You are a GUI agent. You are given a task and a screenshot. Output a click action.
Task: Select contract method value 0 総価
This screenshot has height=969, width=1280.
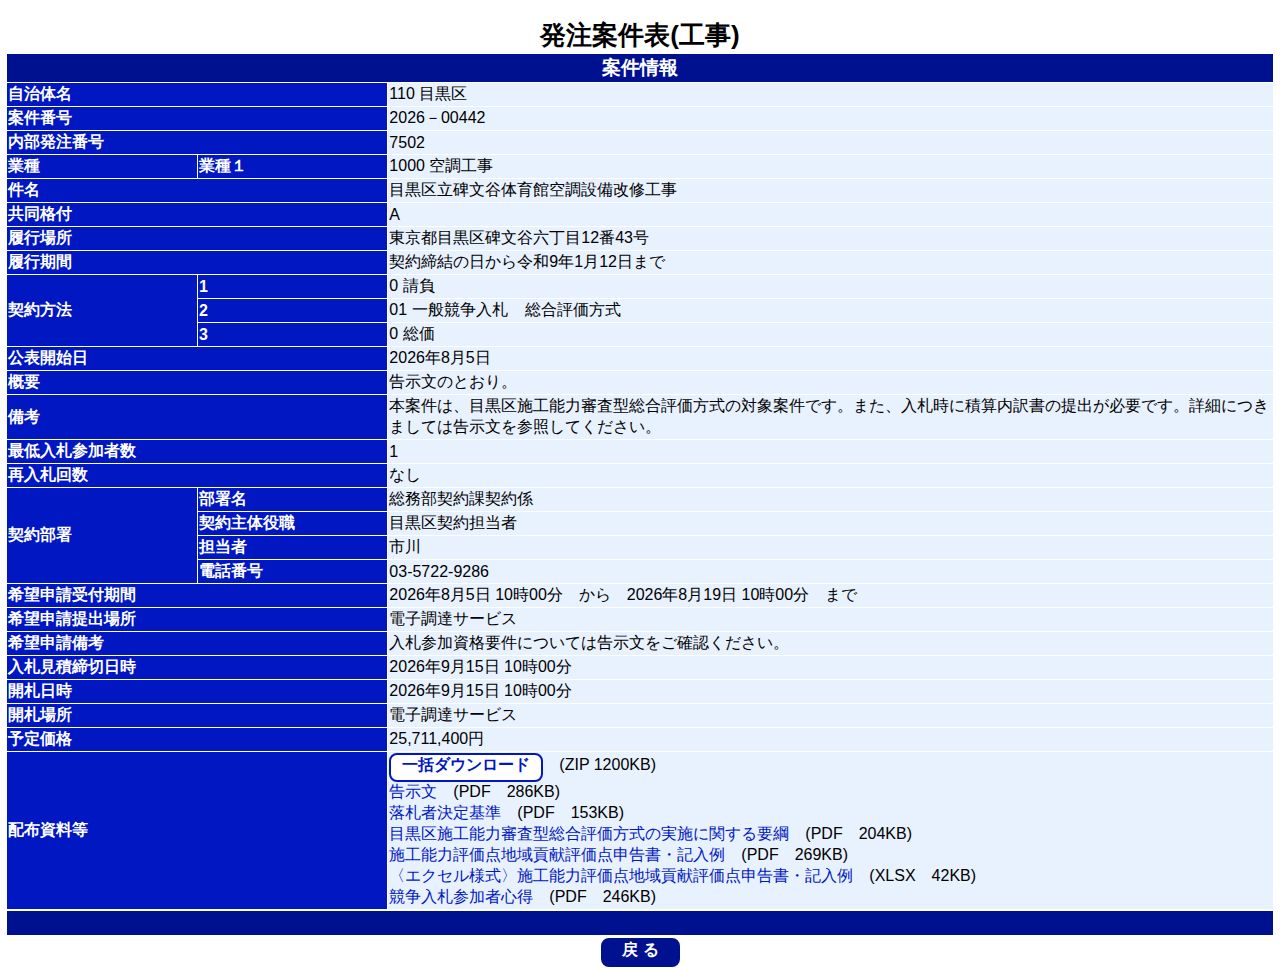pos(412,334)
